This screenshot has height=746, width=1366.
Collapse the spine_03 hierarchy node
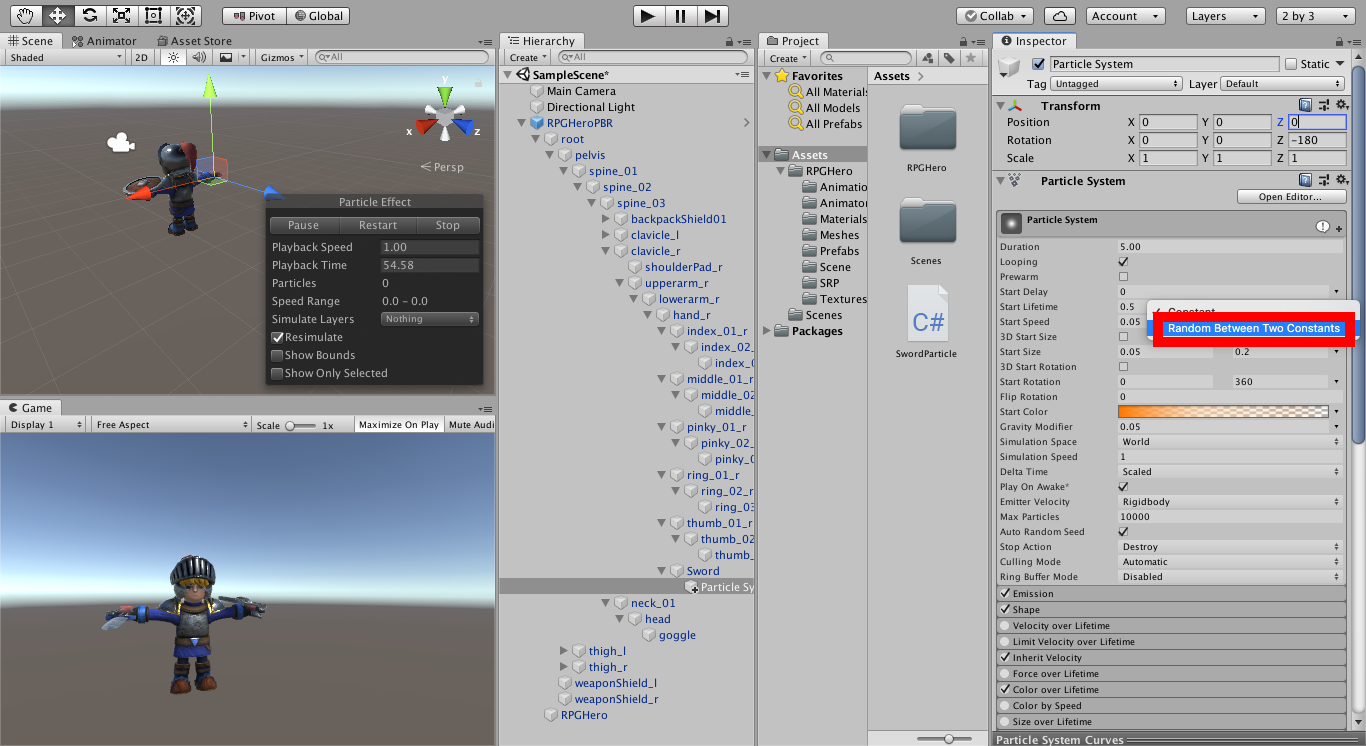coord(592,203)
